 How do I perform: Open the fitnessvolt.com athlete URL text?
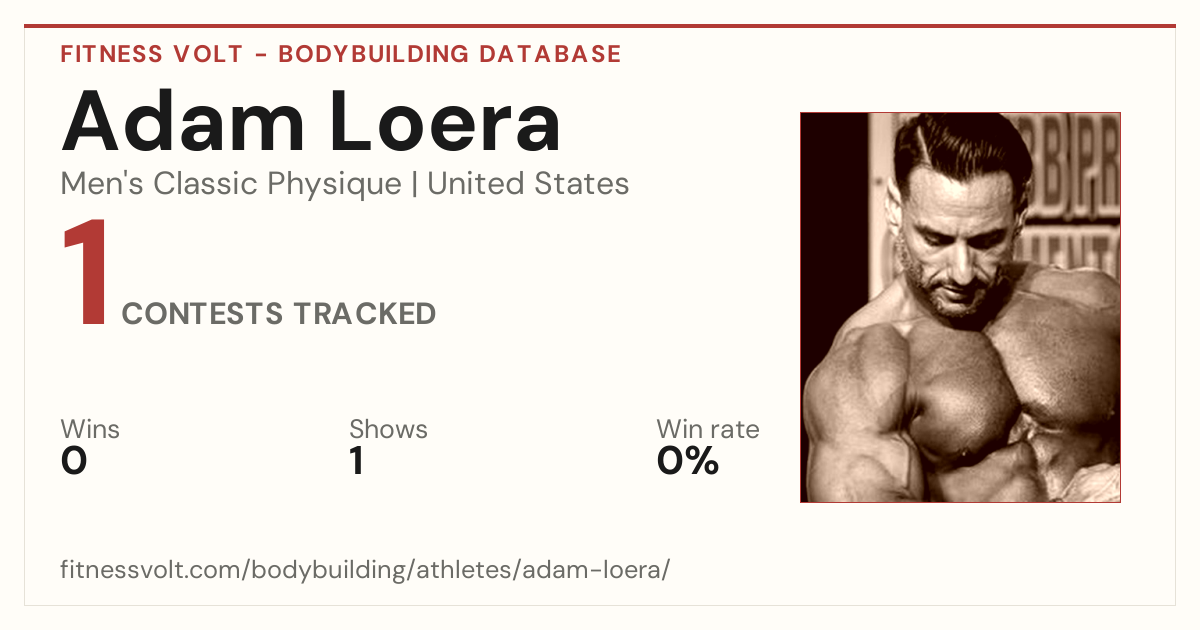(365, 571)
